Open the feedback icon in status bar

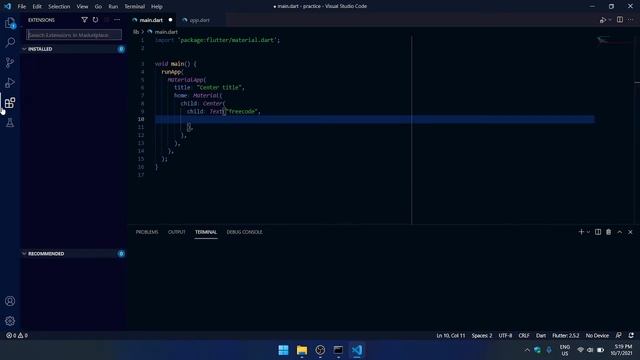click(x=619, y=335)
